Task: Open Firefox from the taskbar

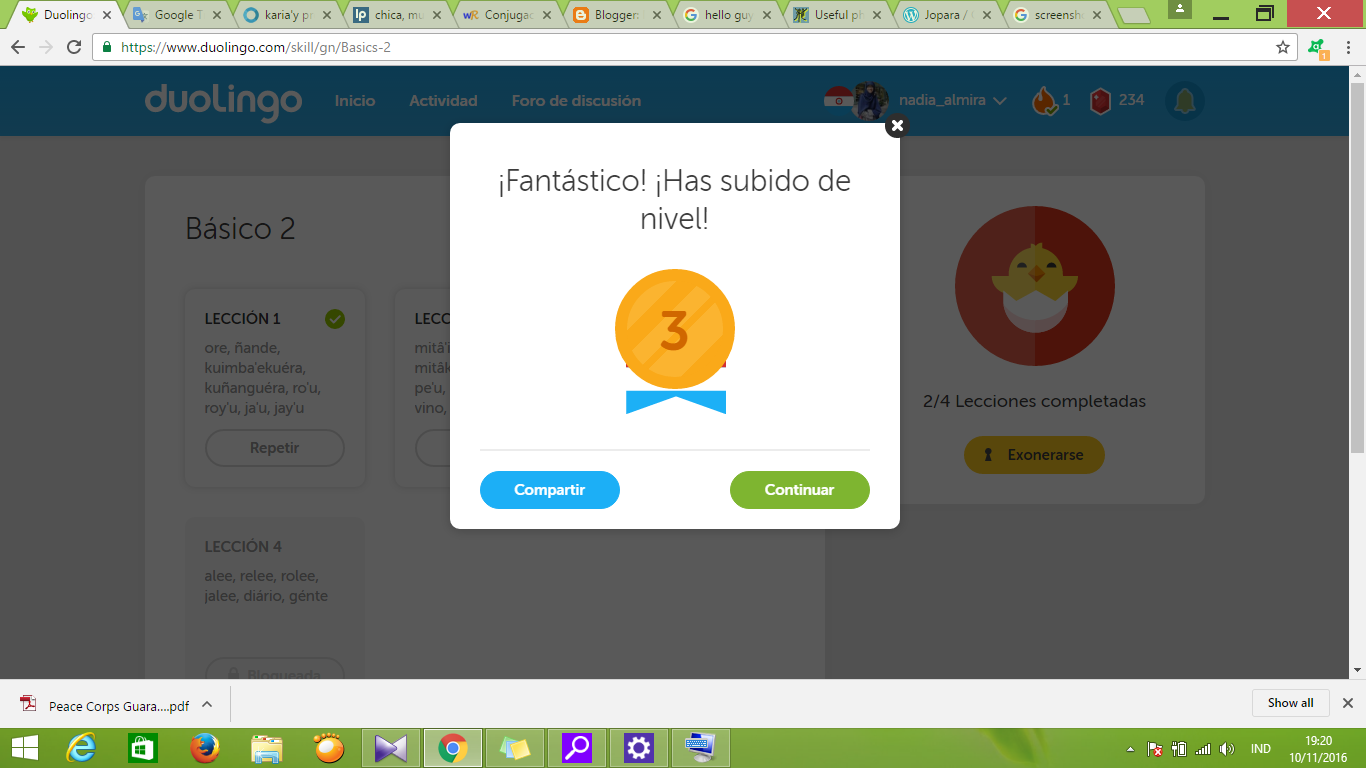Action: [x=204, y=747]
